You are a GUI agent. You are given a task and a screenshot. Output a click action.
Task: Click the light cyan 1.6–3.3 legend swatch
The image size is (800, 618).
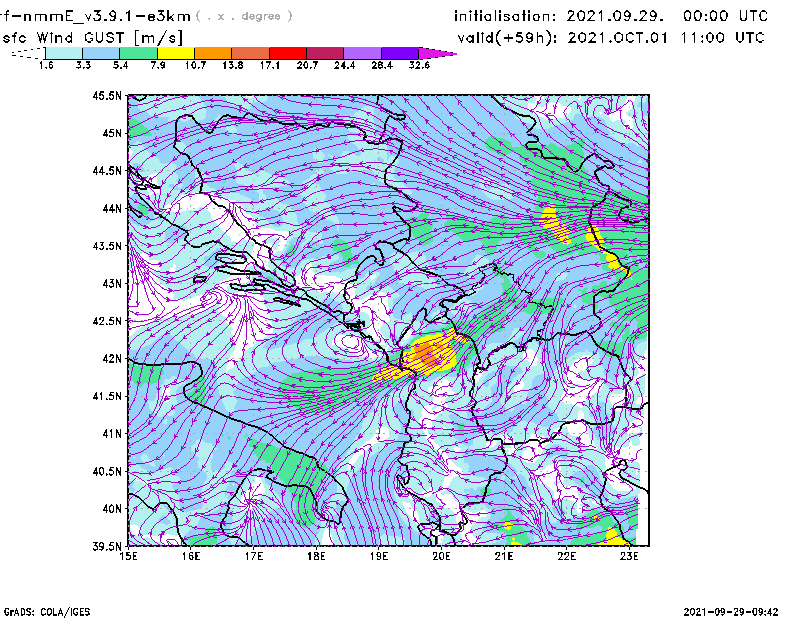[x=64, y=53]
